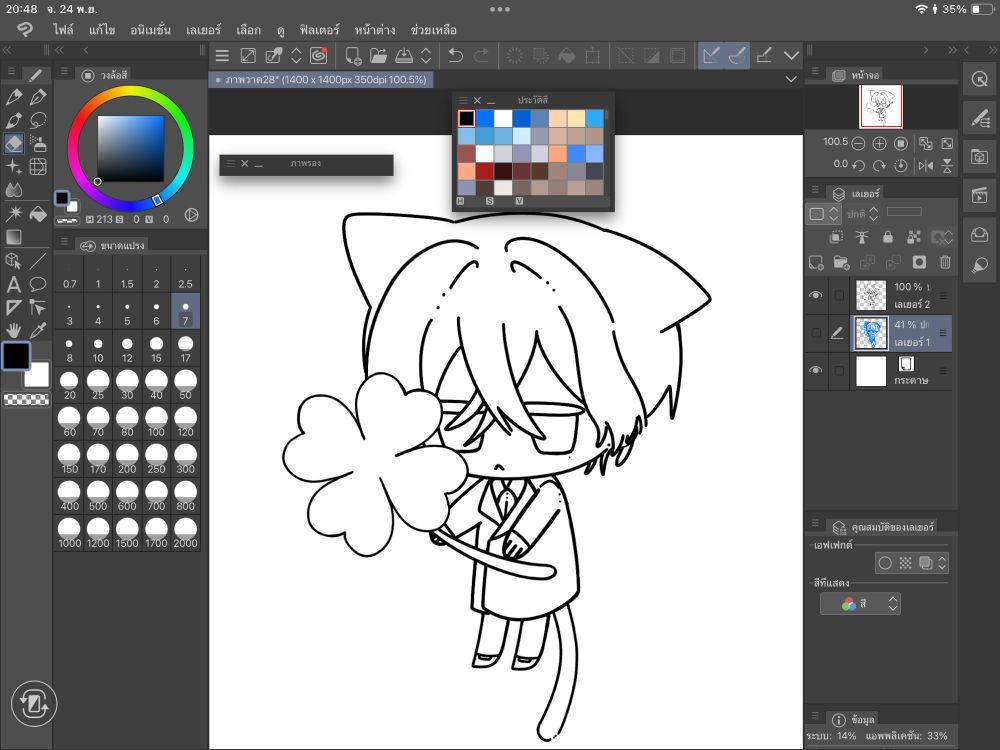Viewport: 1000px width, 750px height.
Task: Click zoom in plus in Navigator
Action: tap(879, 143)
